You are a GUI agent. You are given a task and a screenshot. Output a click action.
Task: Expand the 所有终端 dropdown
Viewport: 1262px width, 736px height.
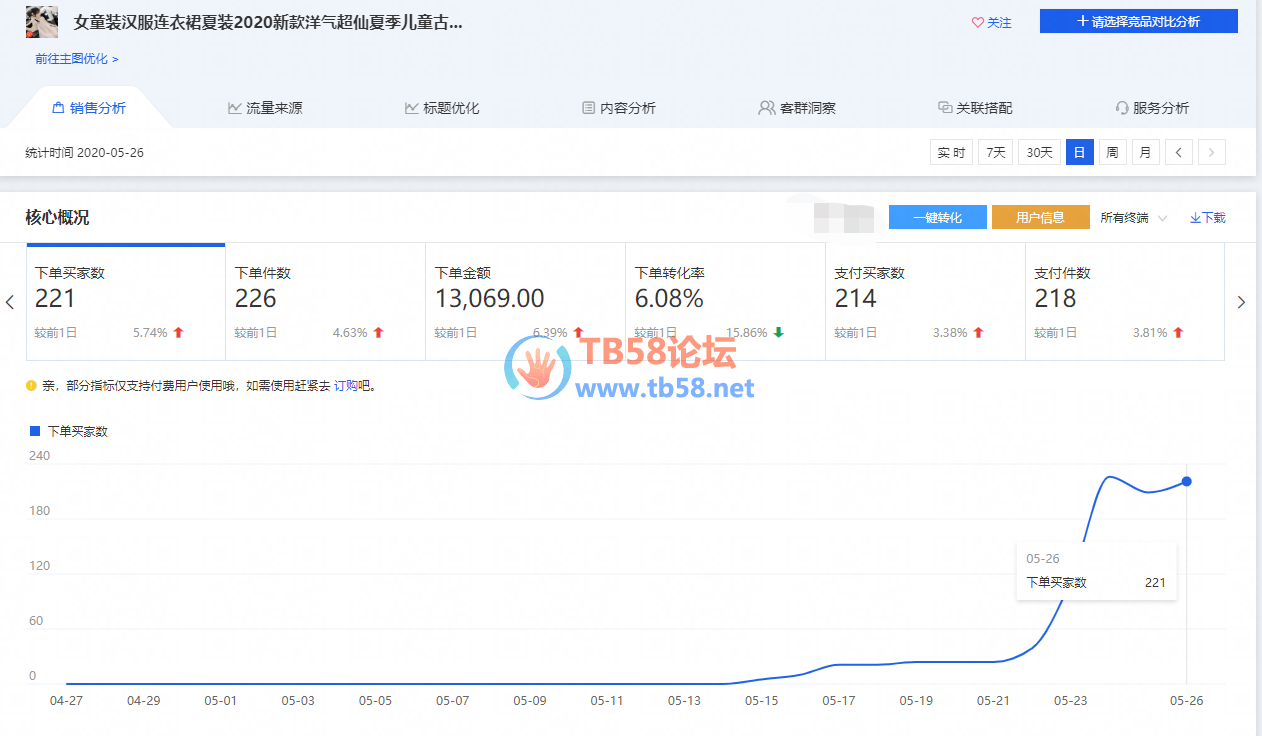pyautogui.click(x=1133, y=217)
